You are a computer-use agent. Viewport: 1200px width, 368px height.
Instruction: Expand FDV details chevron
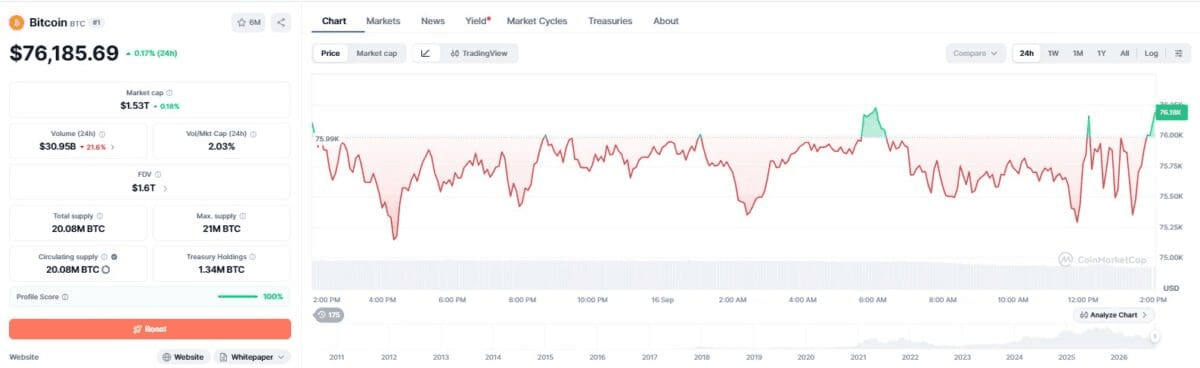(x=165, y=188)
